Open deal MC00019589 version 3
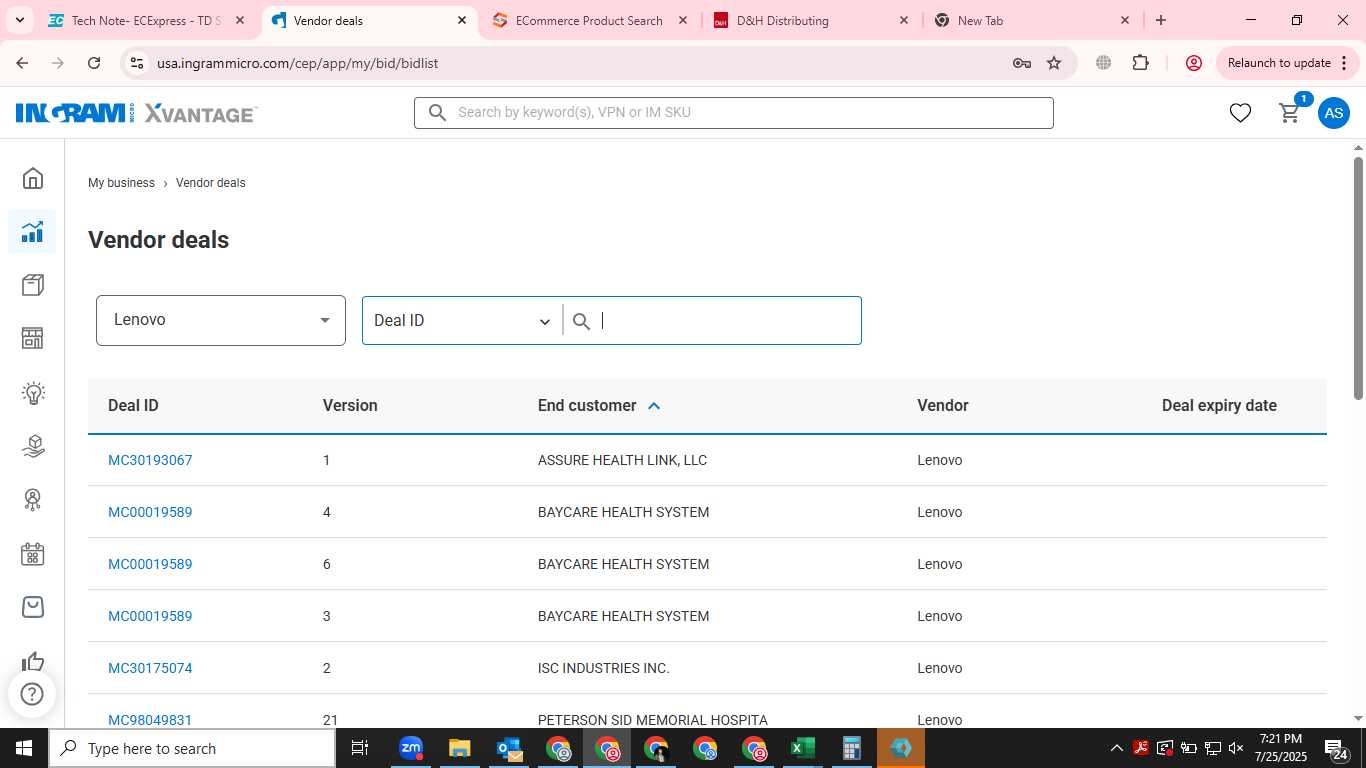The height and width of the screenshot is (768, 1366). point(150,616)
